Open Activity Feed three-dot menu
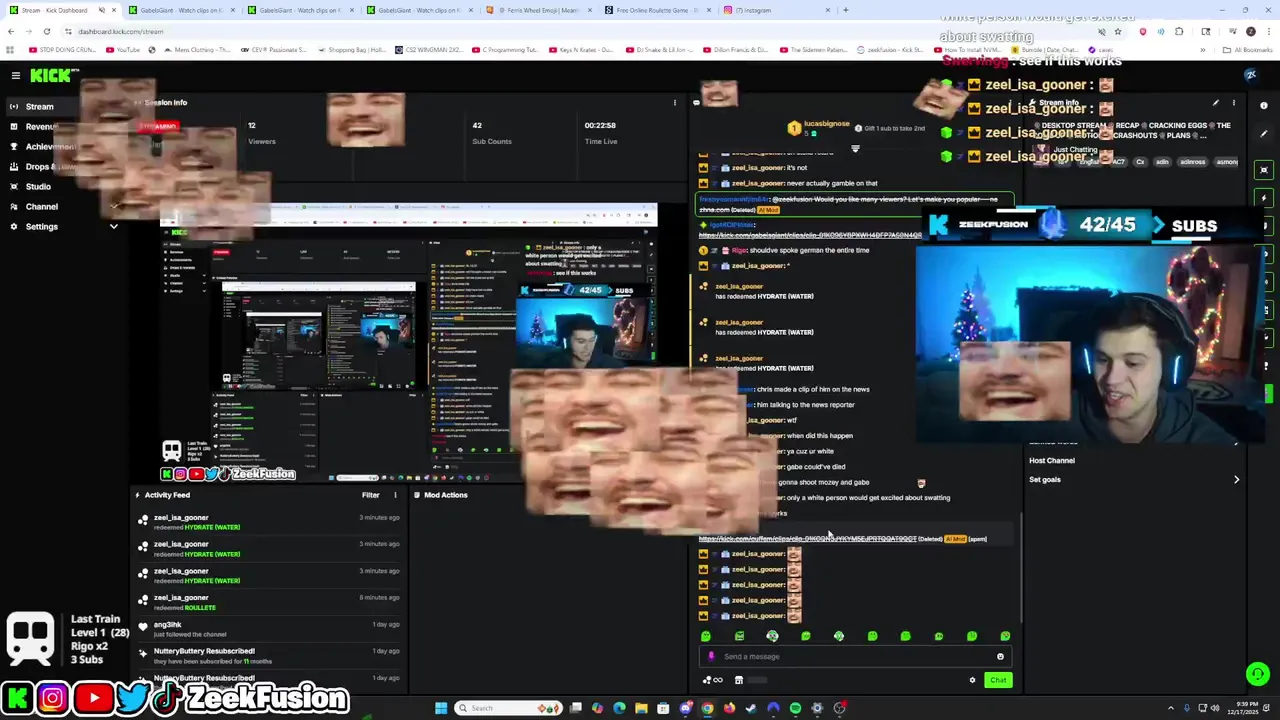Screen dimensions: 1280x720 [395, 495]
